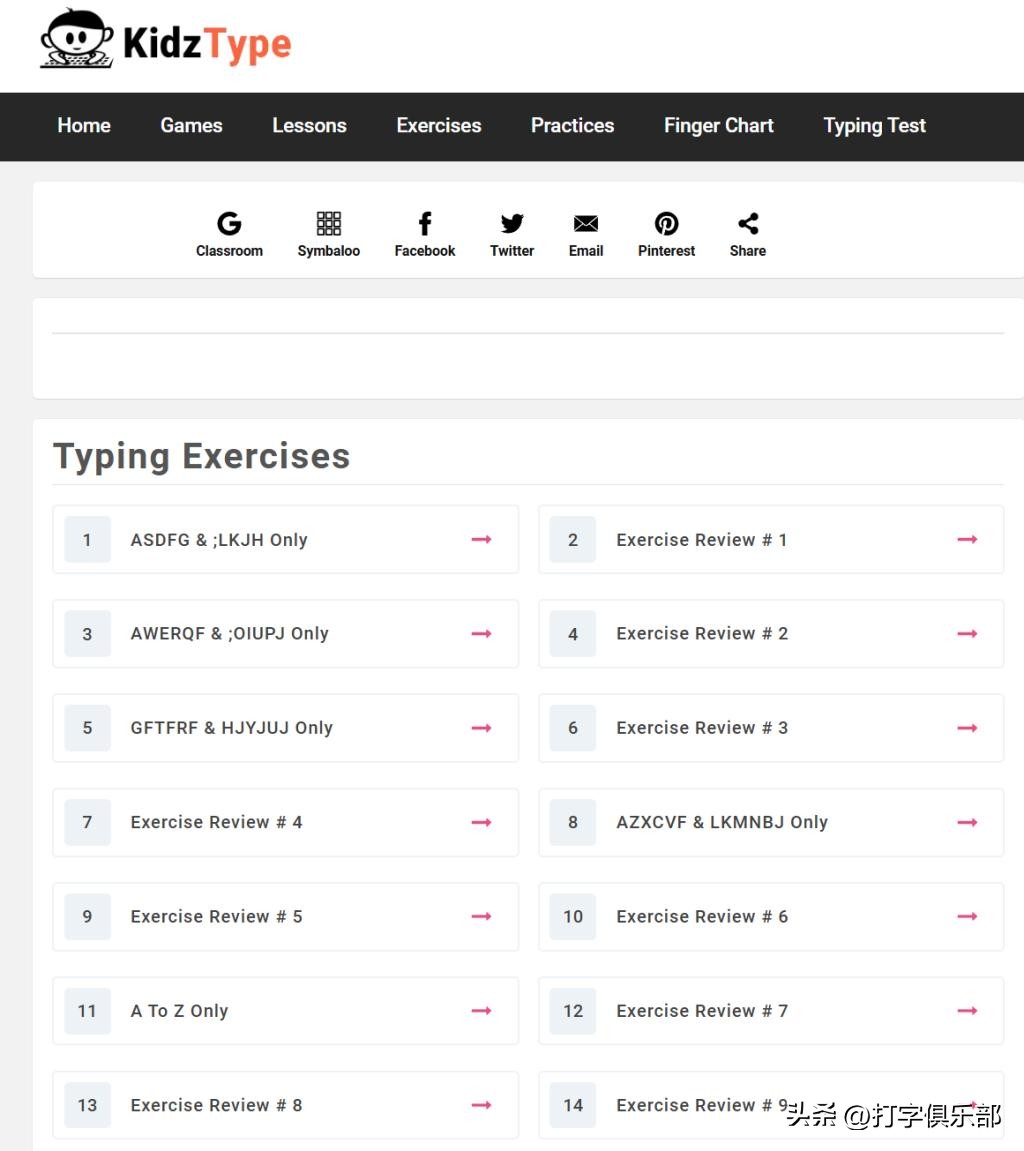
Task: Open the generic Share icon
Action: coord(748,224)
